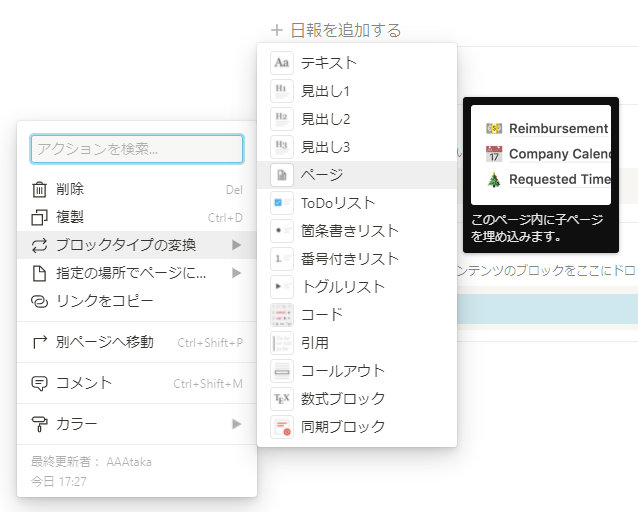The height and width of the screenshot is (512, 638).
Task: Click the paint roller icon beside カラー
Action: (x=39, y=424)
